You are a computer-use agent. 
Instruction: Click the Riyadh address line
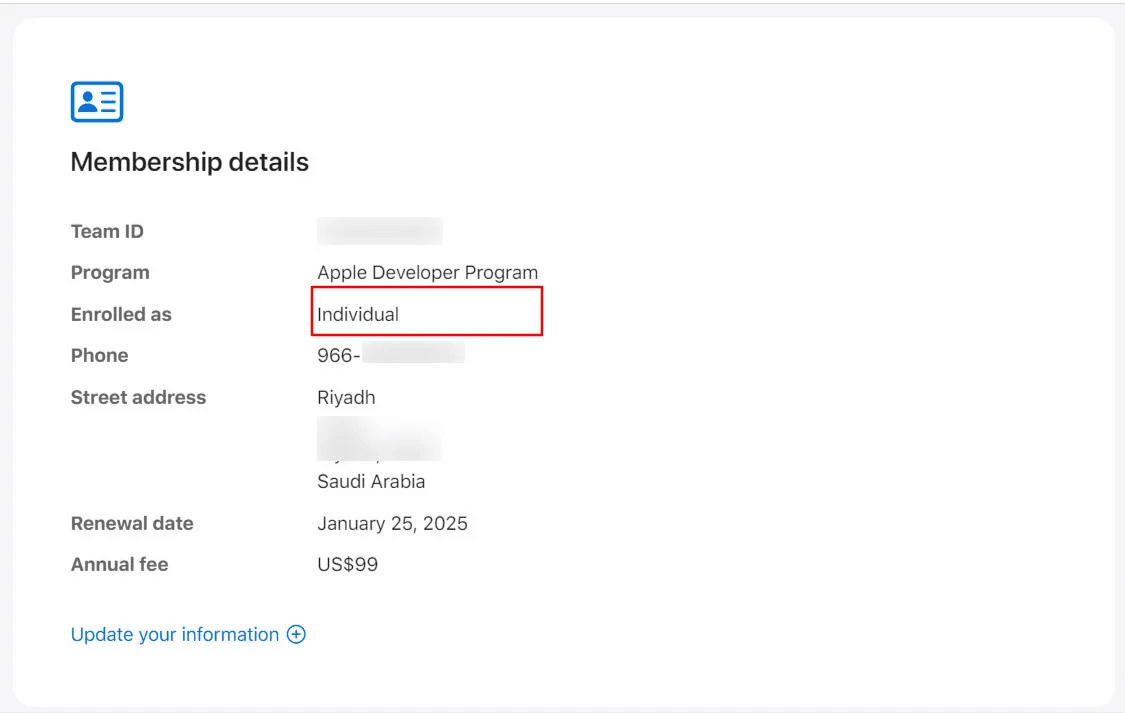[346, 397]
